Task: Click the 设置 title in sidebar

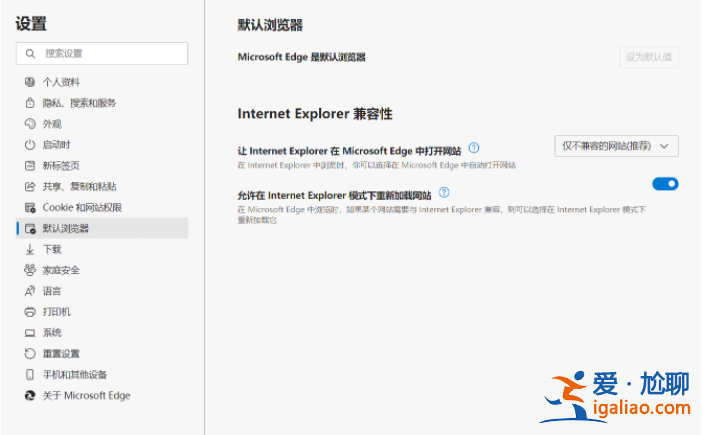Action: pos(31,24)
